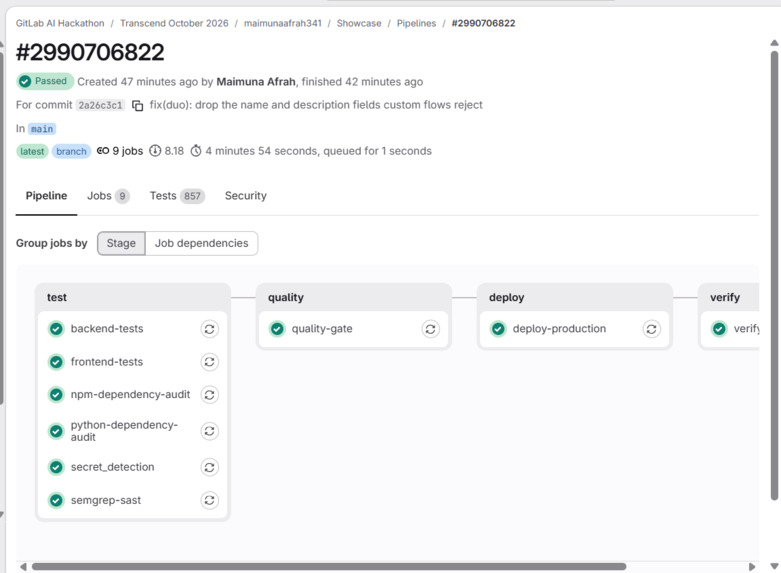Click the secret_detection passed status icon
781x573 pixels.
tap(56, 467)
